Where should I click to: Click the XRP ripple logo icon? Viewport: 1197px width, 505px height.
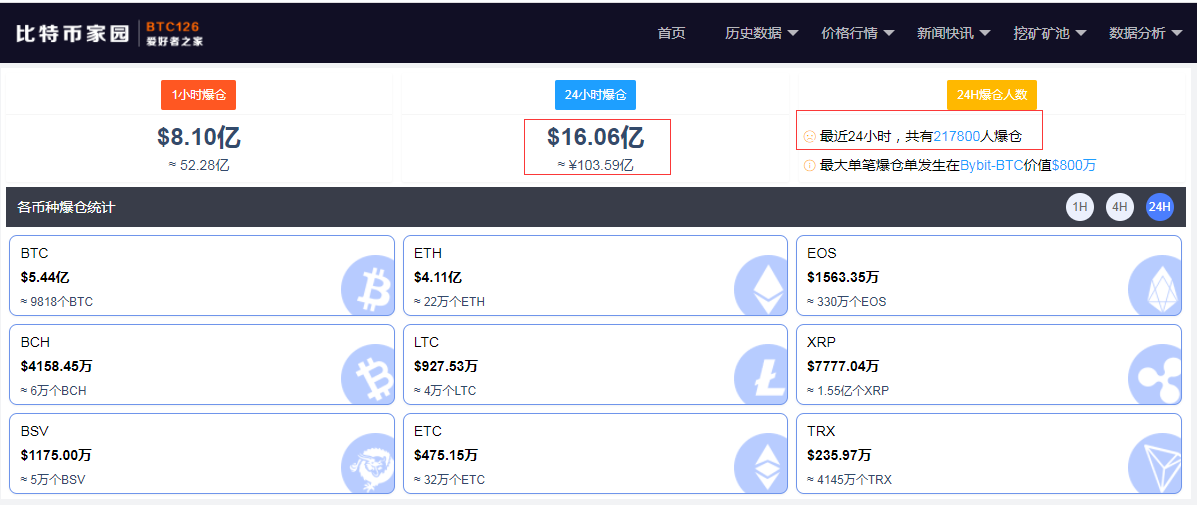tap(1155, 375)
